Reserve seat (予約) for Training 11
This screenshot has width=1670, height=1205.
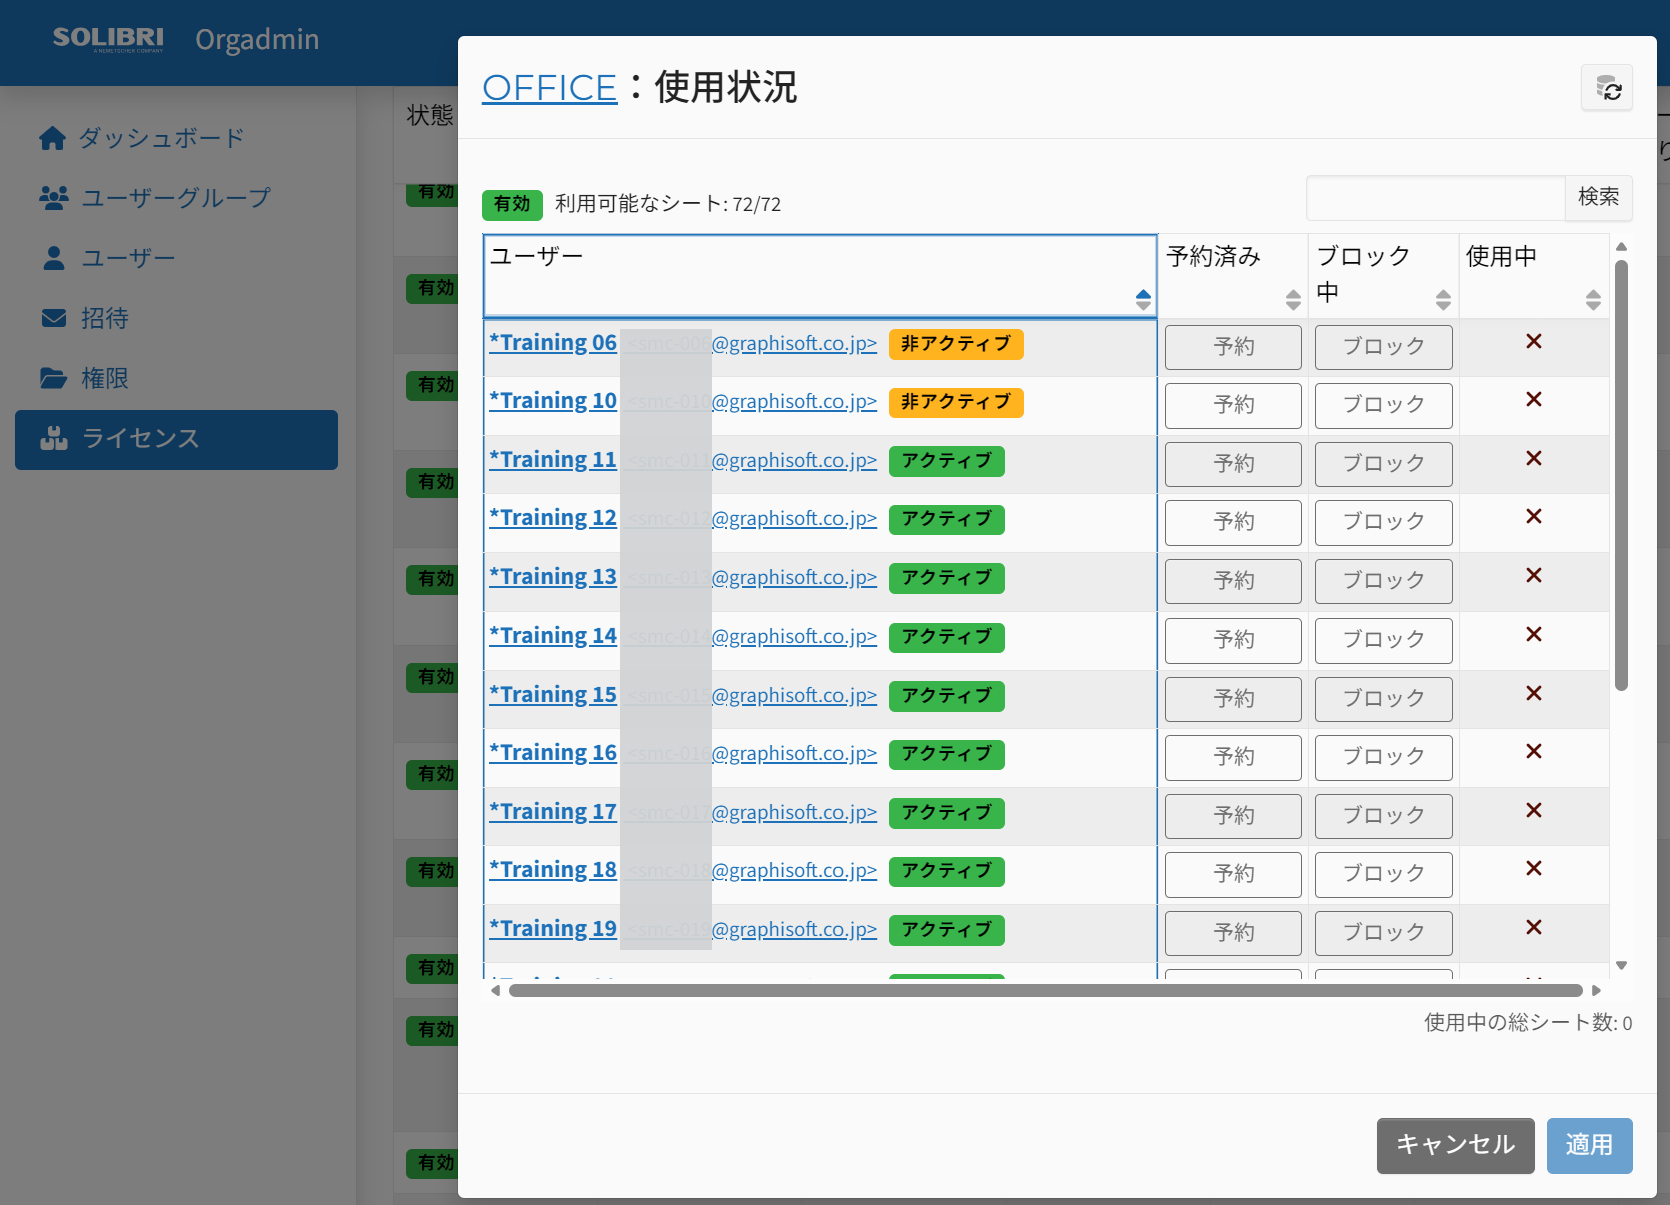(x=1233, y=464)
